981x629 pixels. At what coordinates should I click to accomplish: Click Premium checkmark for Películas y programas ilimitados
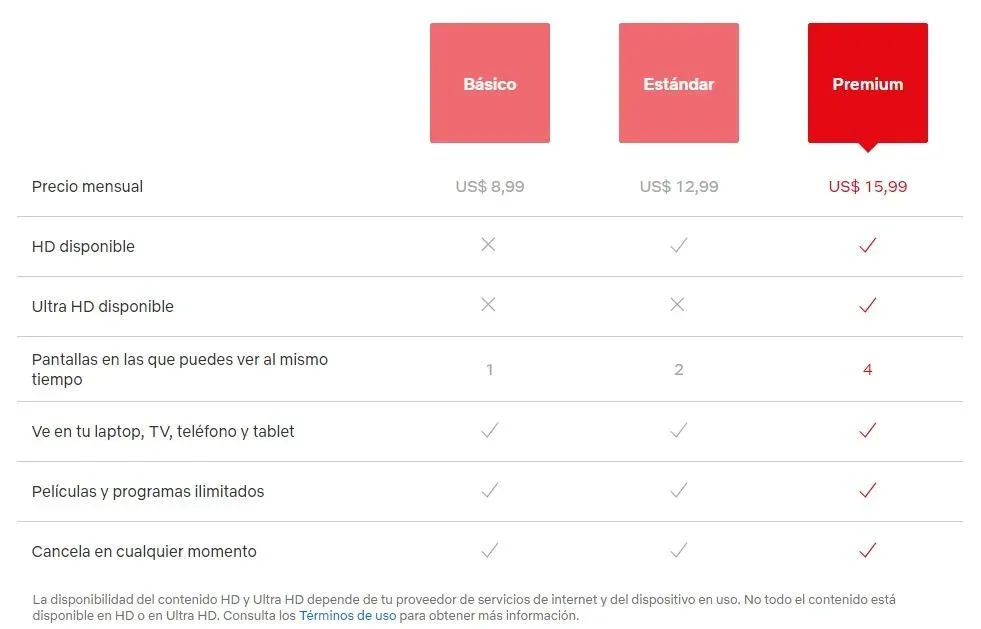point(868,490)
